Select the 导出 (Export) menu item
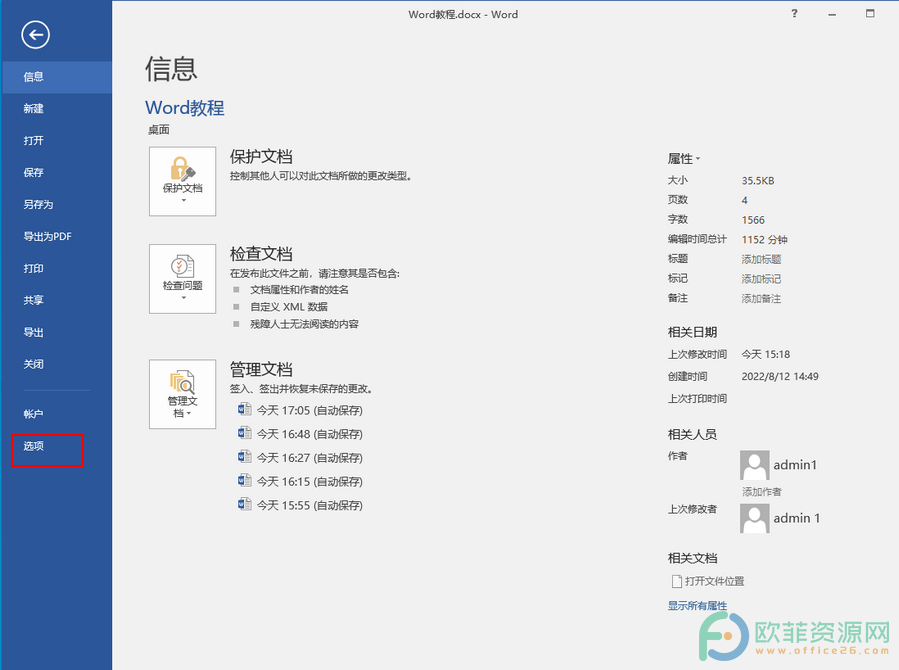The width and height of the screenshot is (899, 670). (57, 332)
